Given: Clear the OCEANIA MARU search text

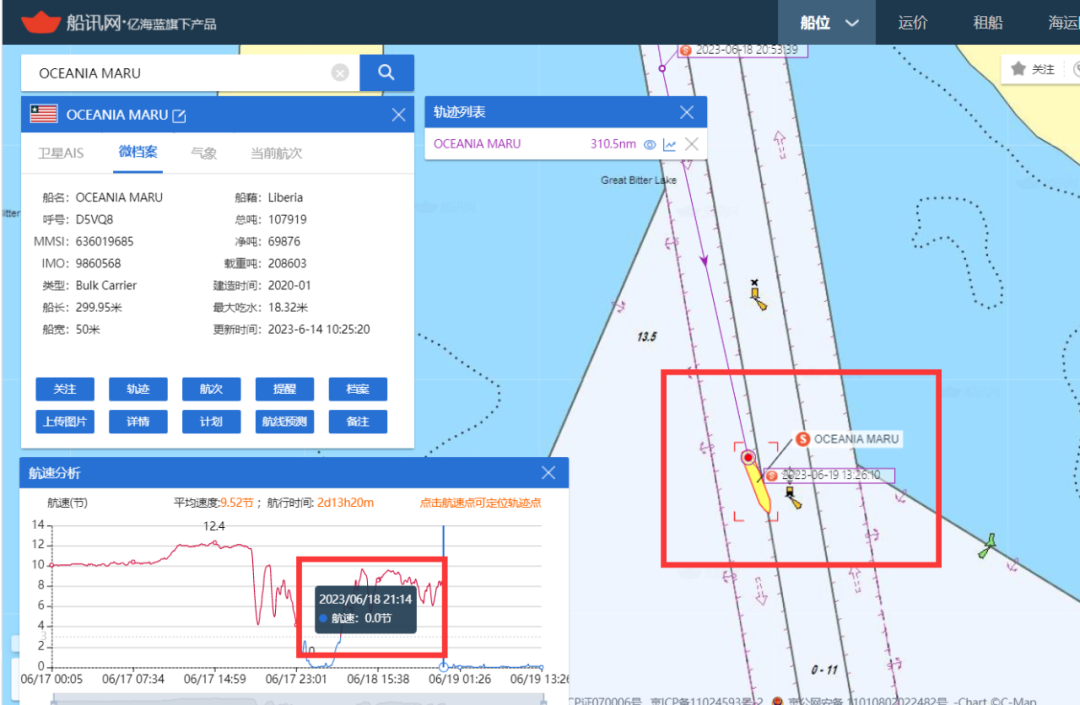Looking at the screenshot, I should 340,73.
